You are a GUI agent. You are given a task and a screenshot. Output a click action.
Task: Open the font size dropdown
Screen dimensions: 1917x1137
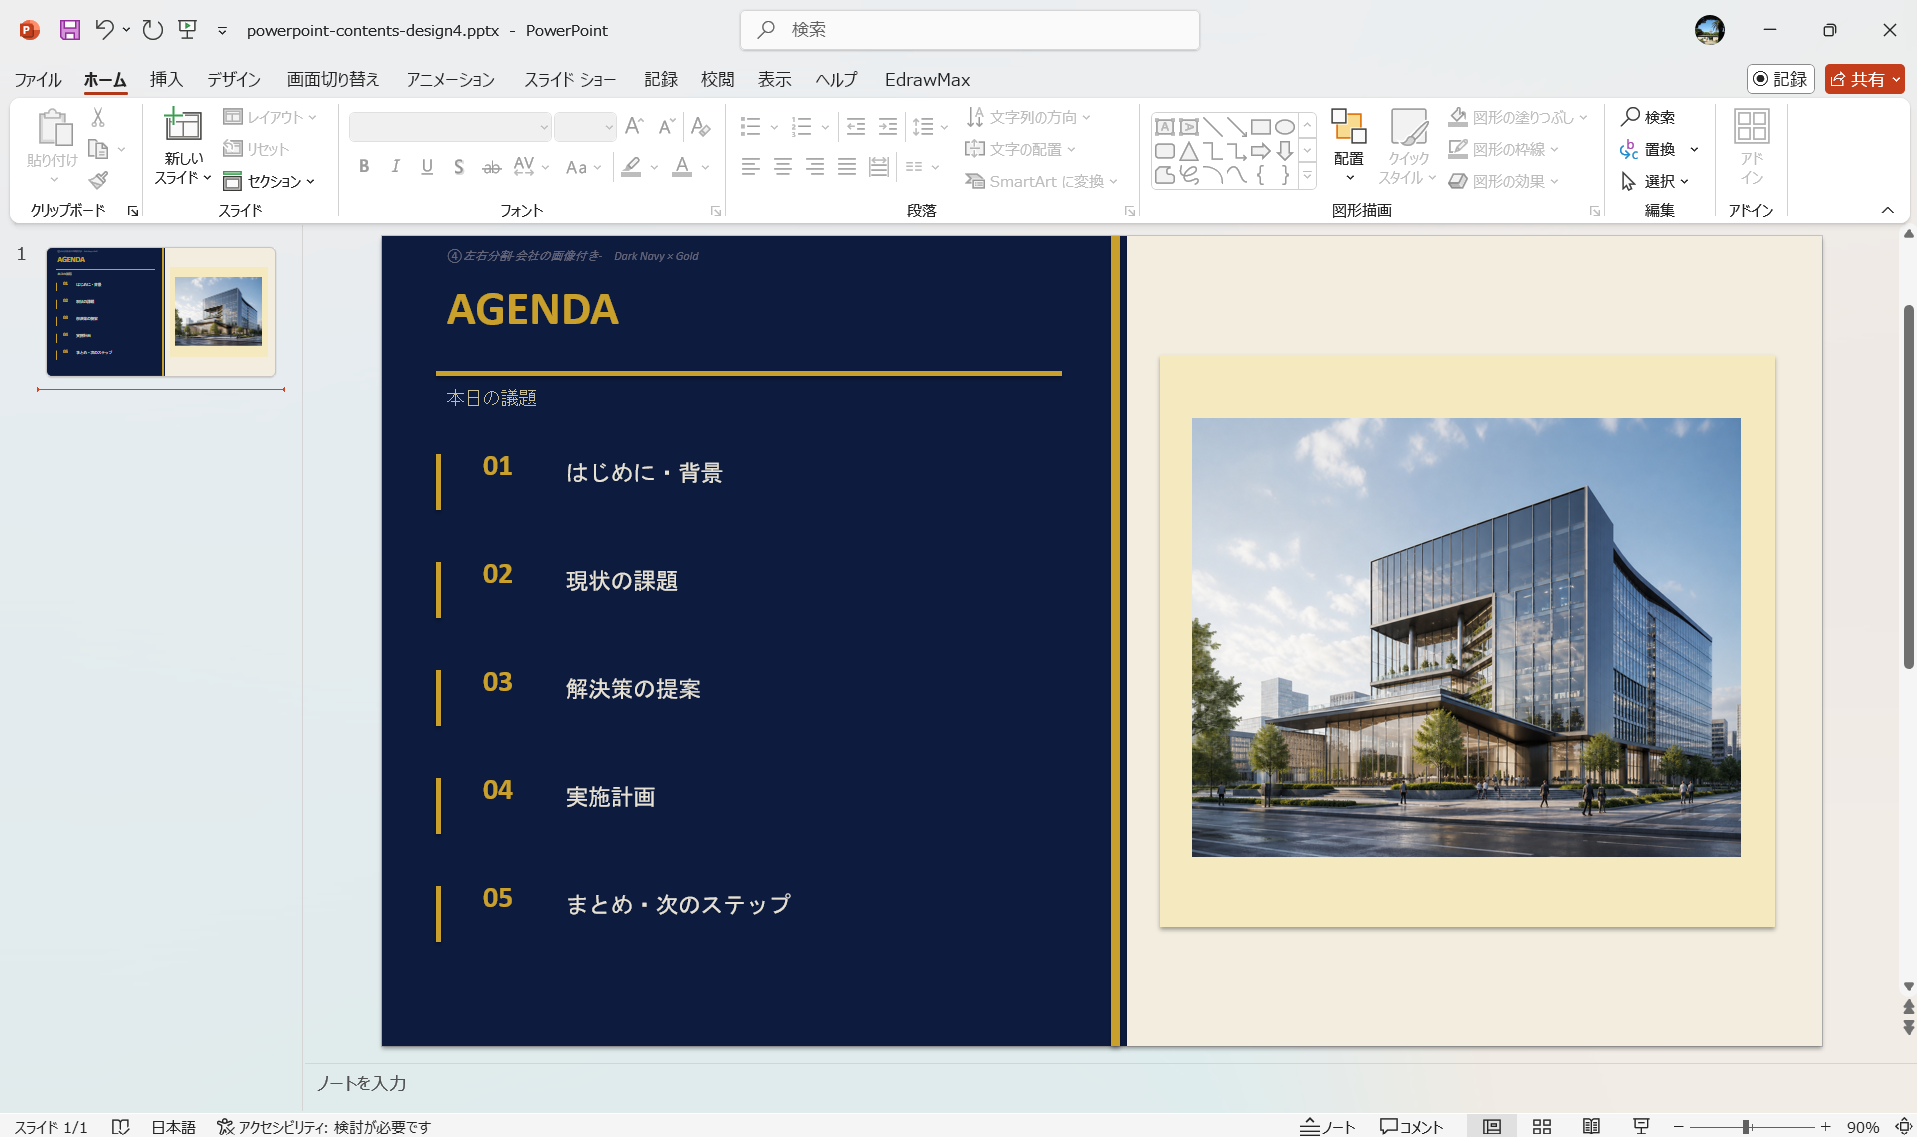tap(608, 127)
